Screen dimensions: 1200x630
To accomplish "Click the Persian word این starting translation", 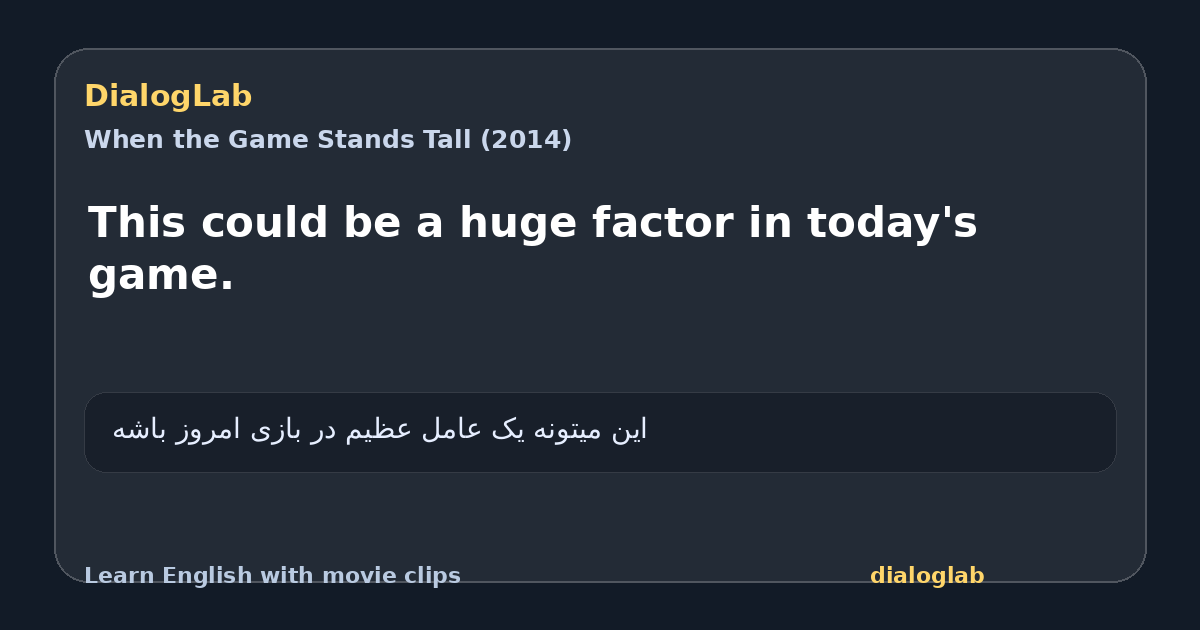I will [x=629, y=430].
